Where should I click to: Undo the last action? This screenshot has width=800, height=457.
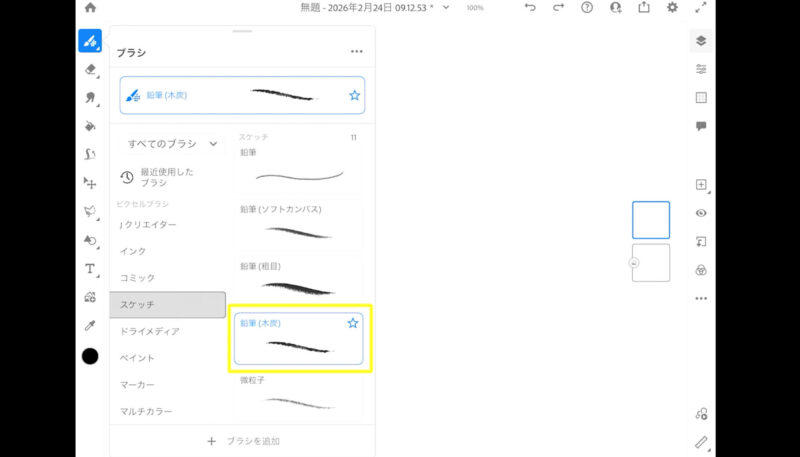tap(530, 8)
